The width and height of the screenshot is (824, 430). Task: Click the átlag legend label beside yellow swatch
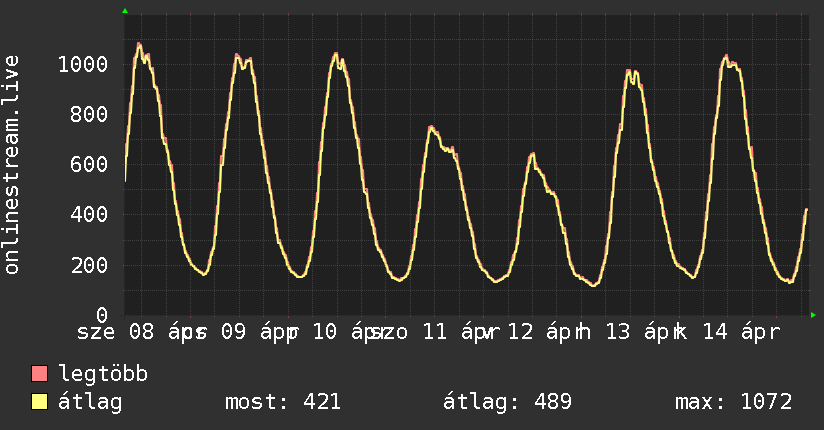click(90, 402)
